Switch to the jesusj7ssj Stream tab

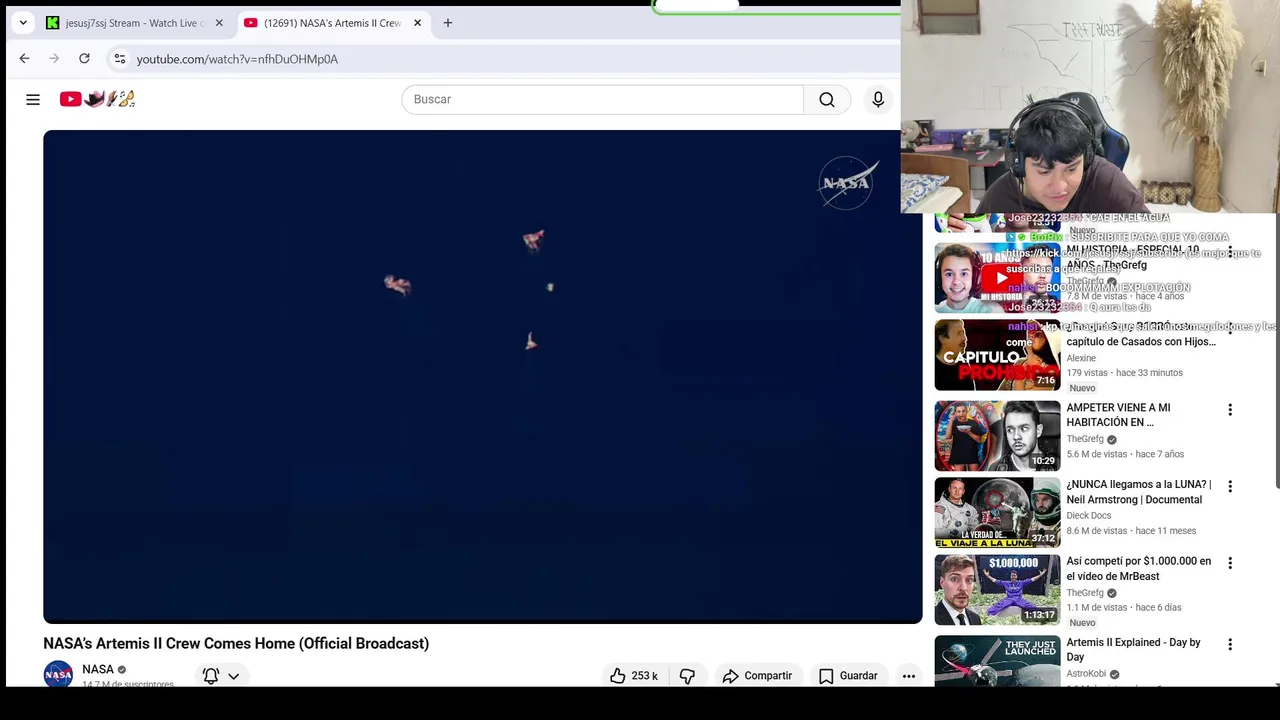(135, 23)
